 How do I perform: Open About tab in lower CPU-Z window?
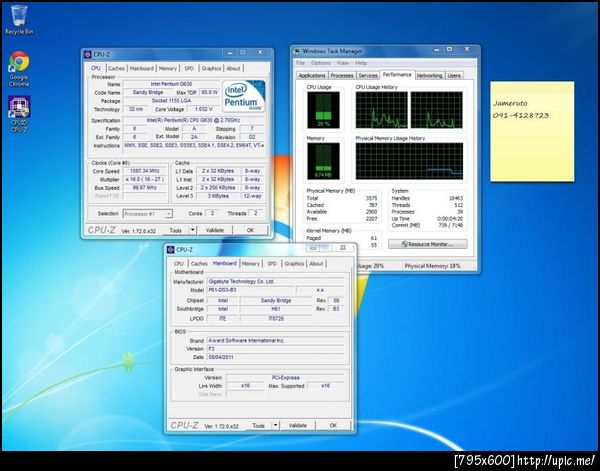click(x=316, y=264)
